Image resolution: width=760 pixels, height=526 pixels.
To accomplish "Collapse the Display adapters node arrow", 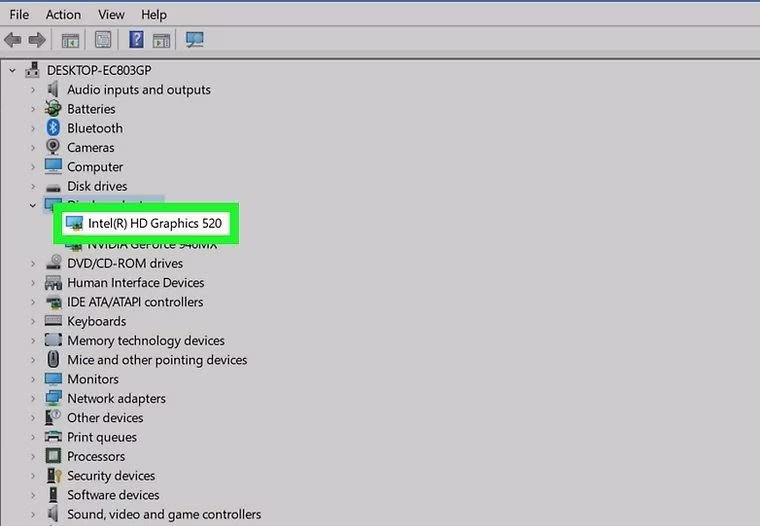I will pos(32,206).
